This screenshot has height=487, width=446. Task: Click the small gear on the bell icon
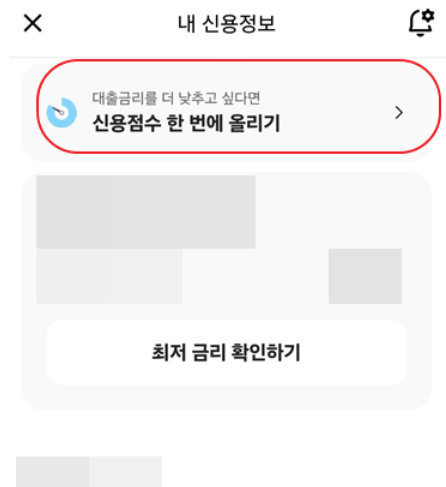[x=428, y=16]
